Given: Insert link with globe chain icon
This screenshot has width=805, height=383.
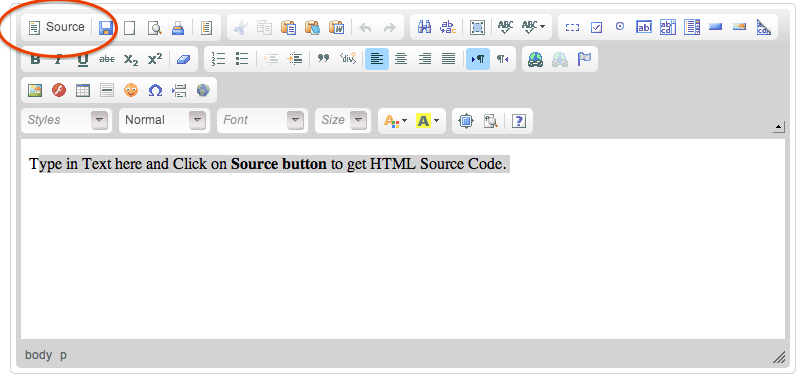Looking at the screenshot, I should [x=535, y=60].
